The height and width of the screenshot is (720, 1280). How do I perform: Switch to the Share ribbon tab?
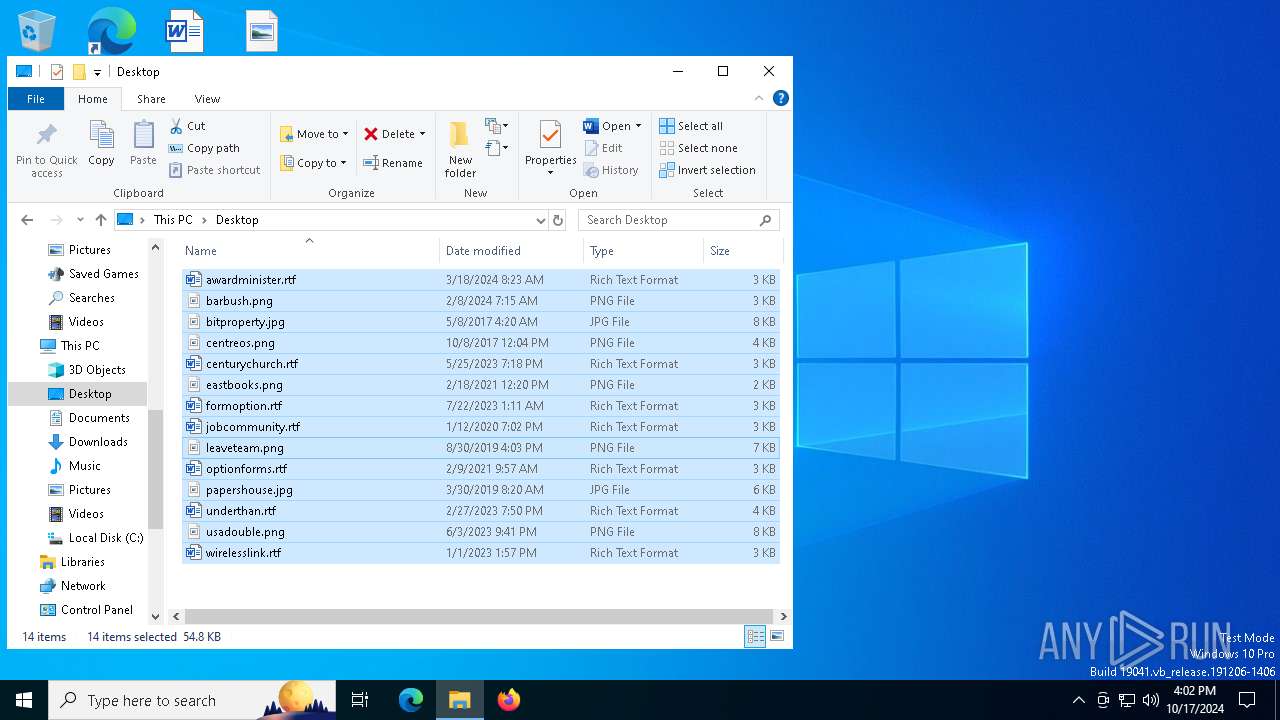pyautogui.click(x=151, y=99)
